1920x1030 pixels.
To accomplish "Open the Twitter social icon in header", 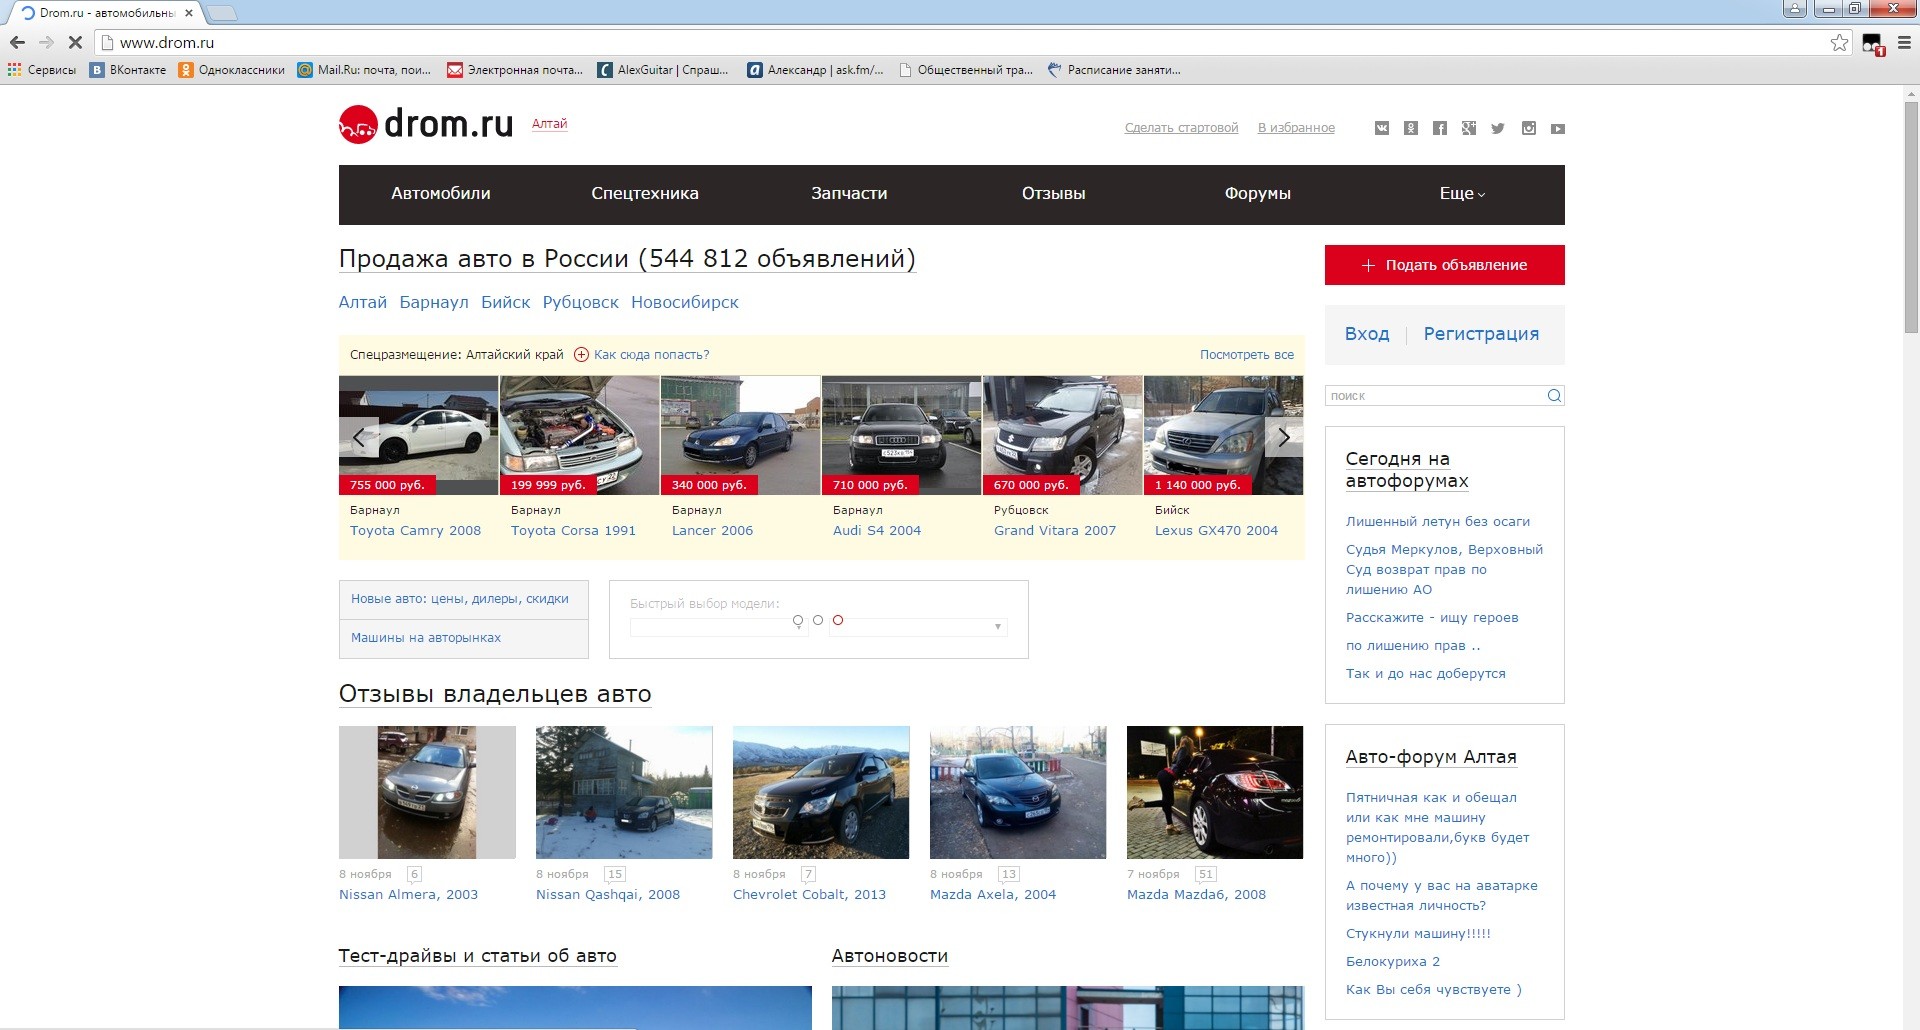I will point(1498,128).
